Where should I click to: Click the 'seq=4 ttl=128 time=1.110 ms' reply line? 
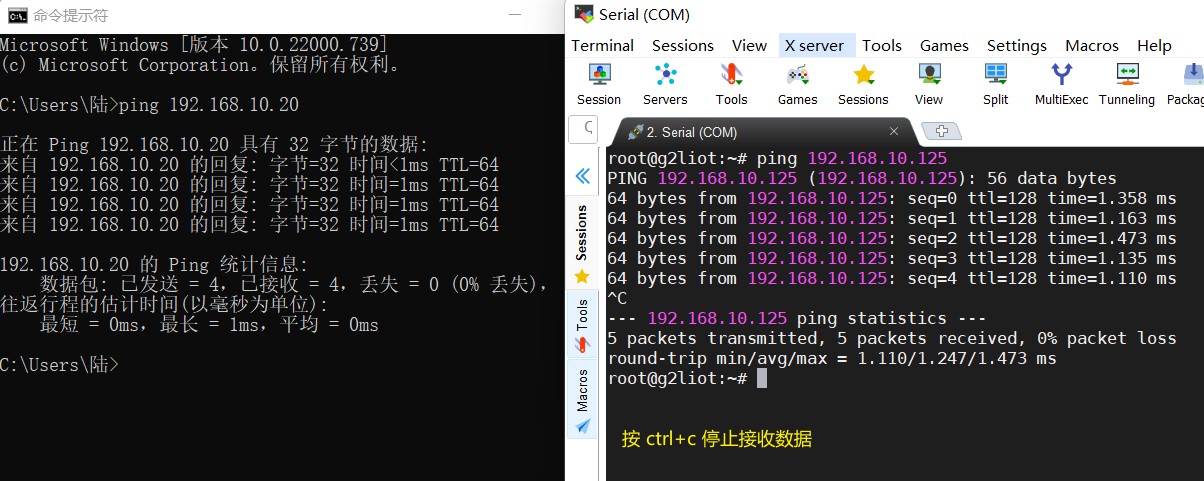click(x=892, y=278)
